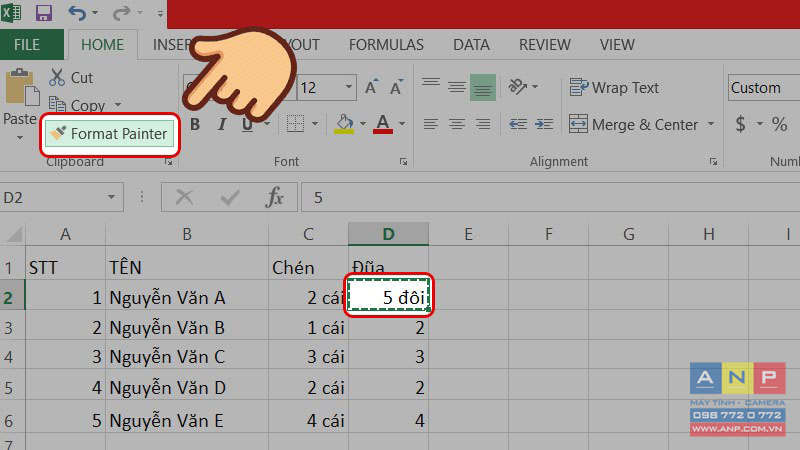Click the Select All corner triangle
The height and width of the screenshot is (450, 800).
tap(13, 234)
